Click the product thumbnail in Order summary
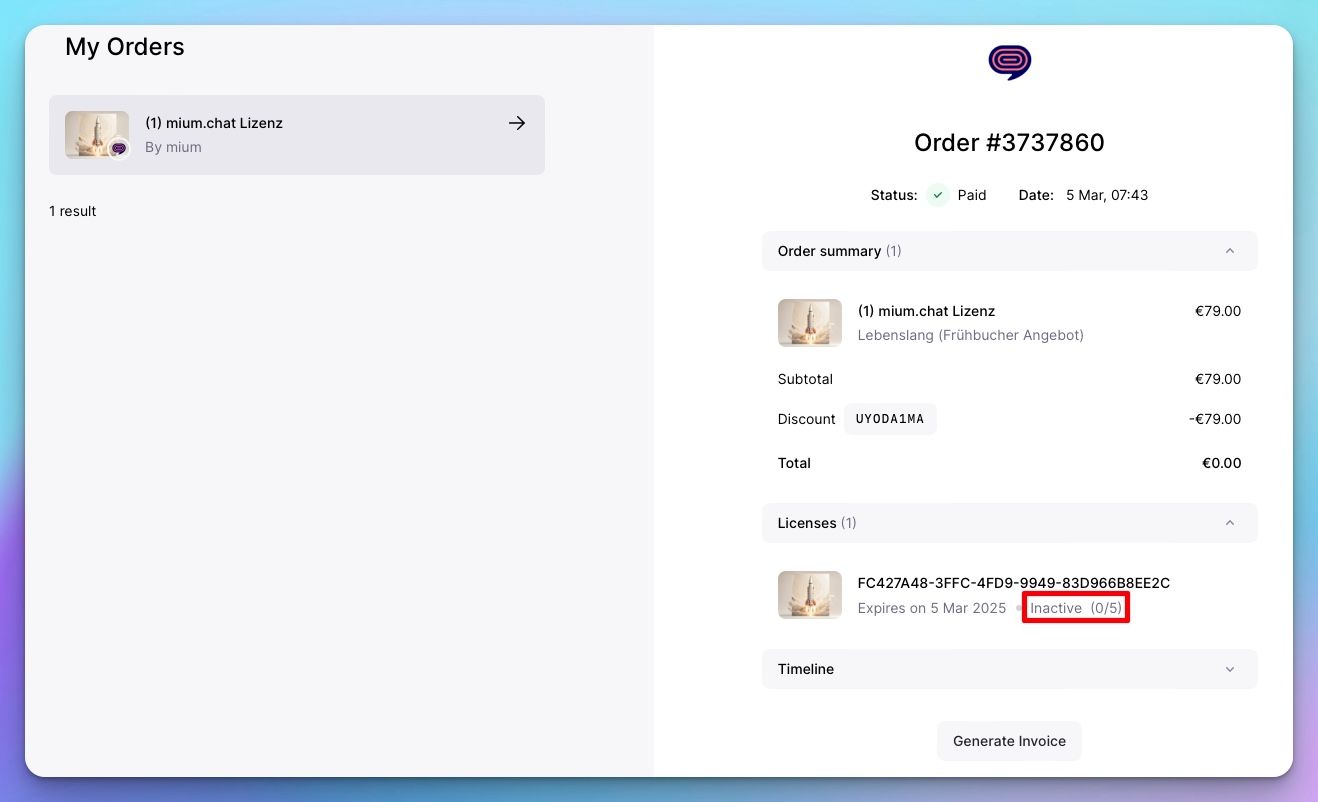Viewport: 1318px width, 802px height. pos(810,323)
